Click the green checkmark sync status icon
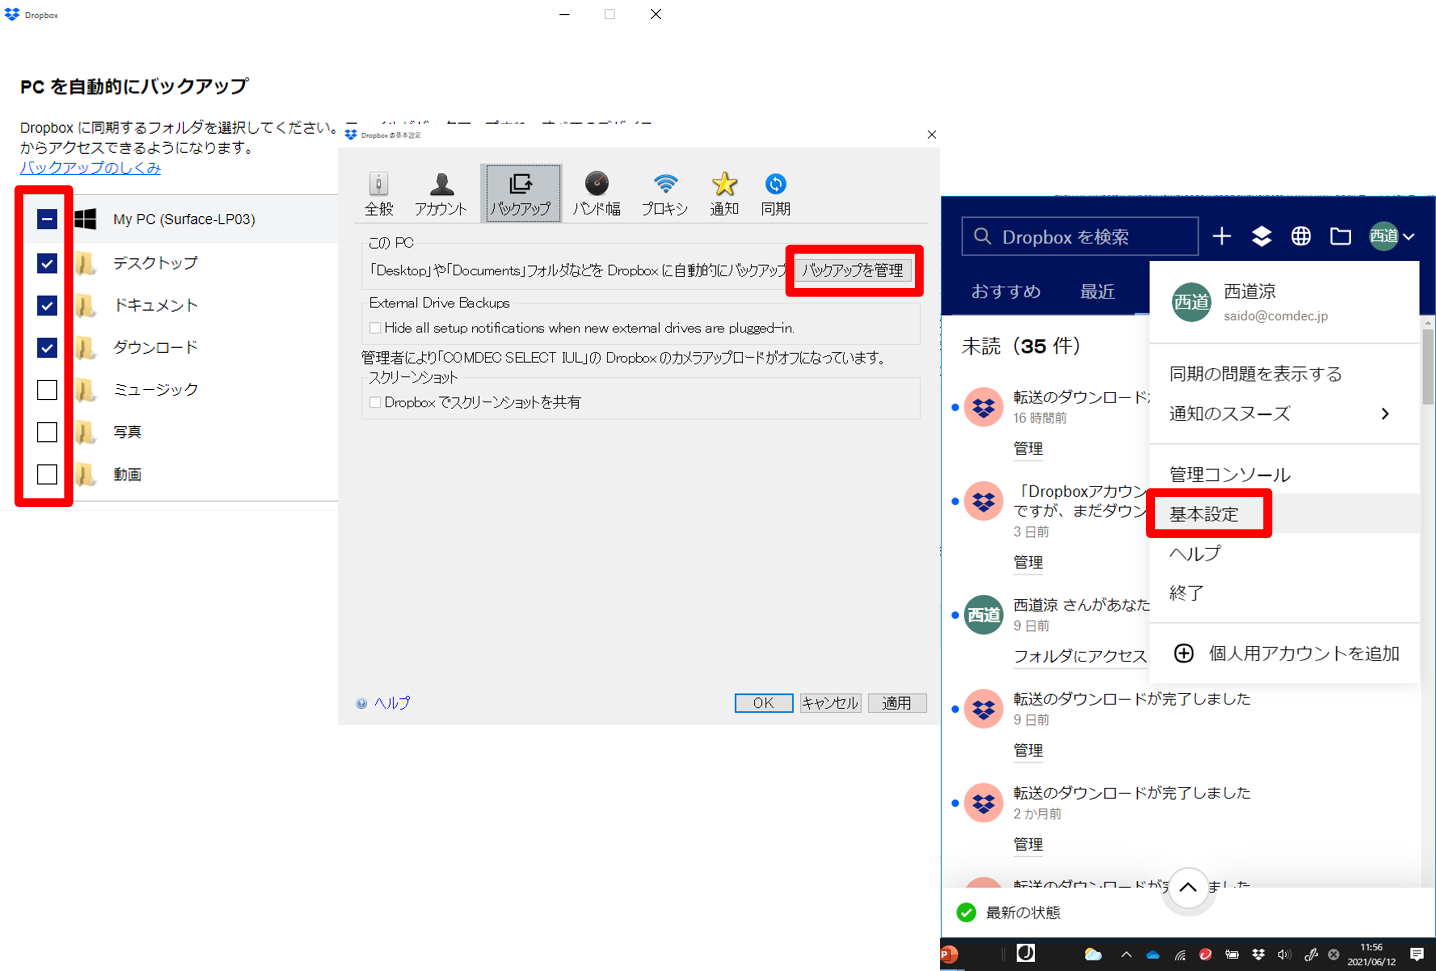 966,912
